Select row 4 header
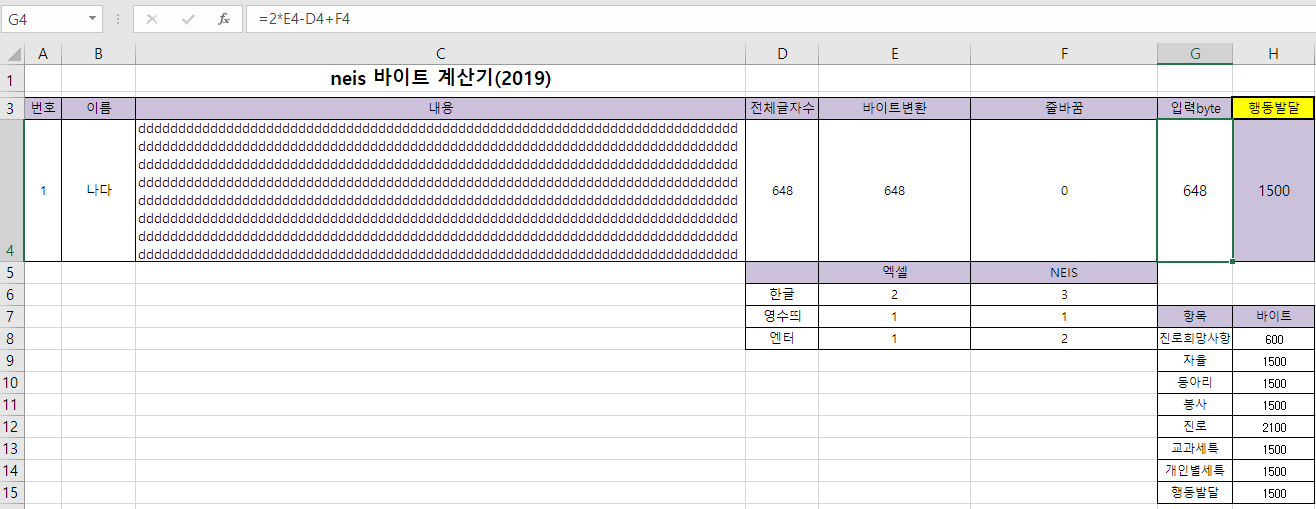 click(x=12, y=191)
